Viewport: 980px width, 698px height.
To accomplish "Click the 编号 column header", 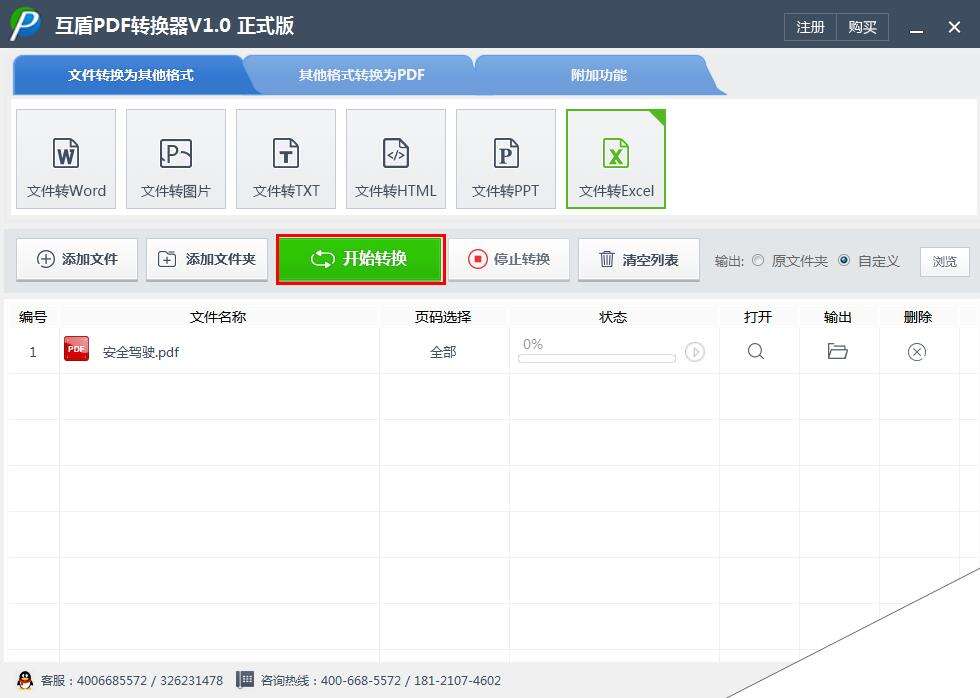I will (32, 317).
